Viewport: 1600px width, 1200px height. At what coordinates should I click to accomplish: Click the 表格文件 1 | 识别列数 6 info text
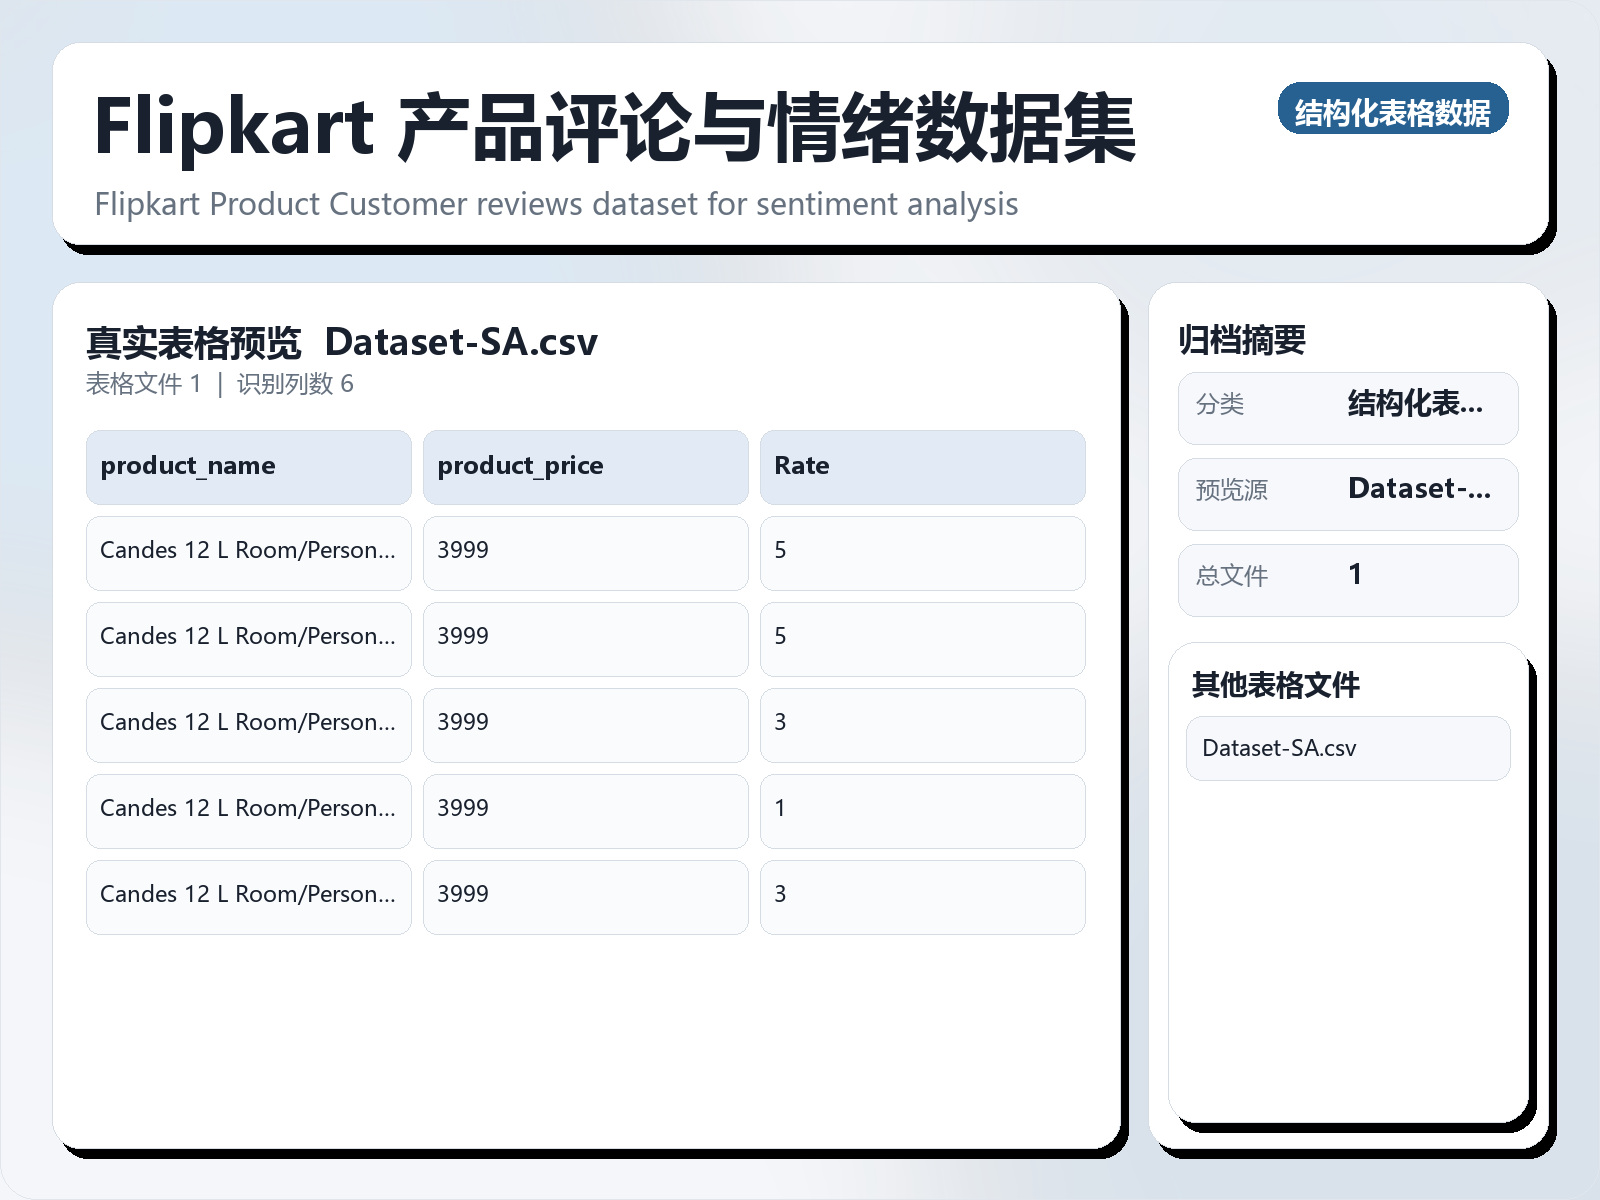[222, 384]
